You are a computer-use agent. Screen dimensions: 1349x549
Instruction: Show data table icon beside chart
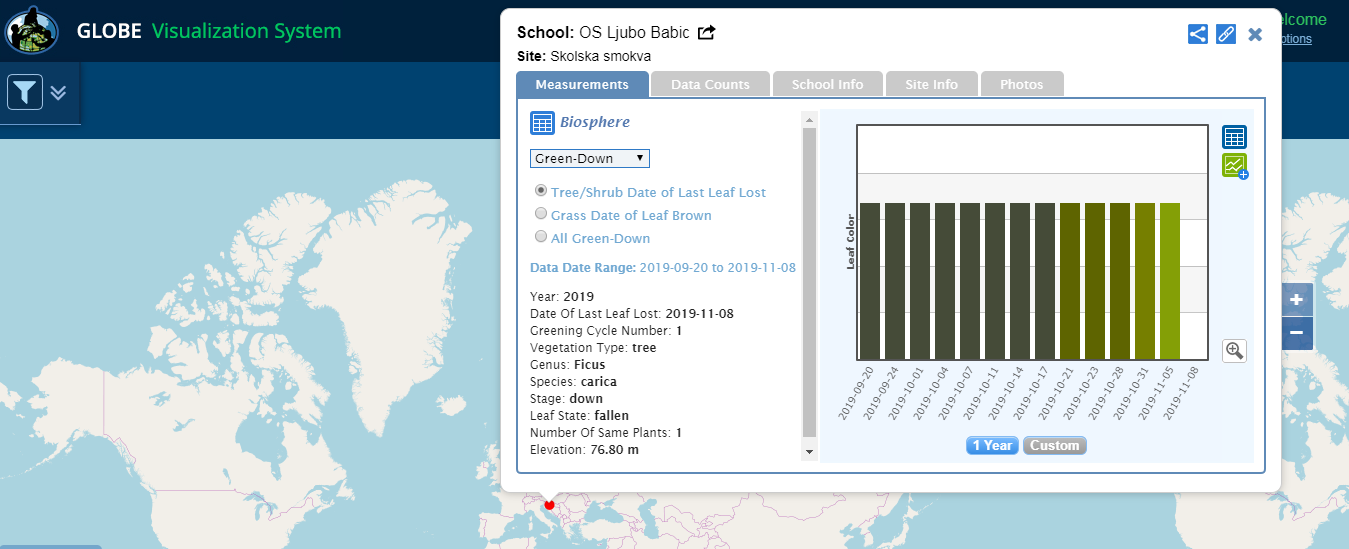pyautogui.click(x=1234, y=137)
